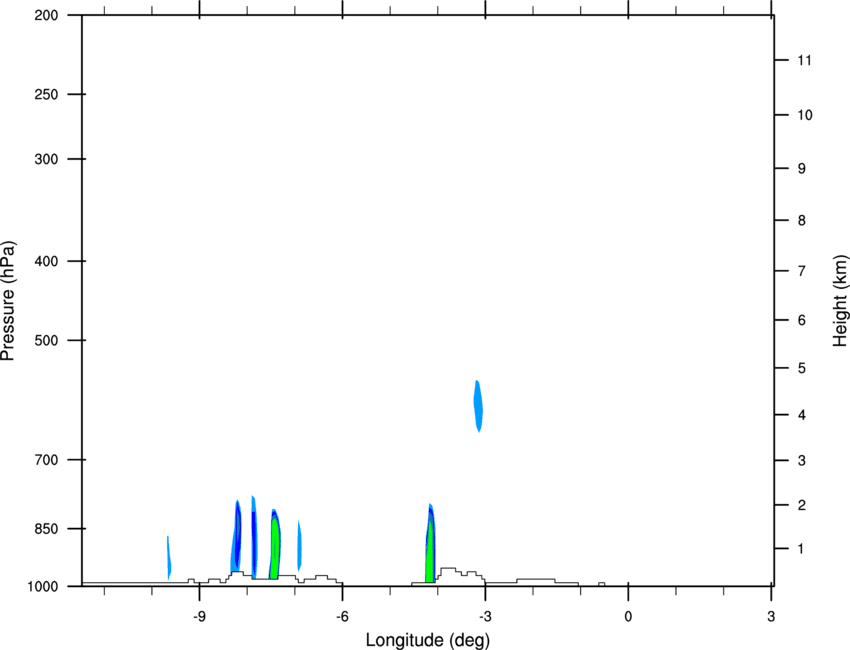This screenshot has width=850, height=650.
Task: Pick the 7 km height label
Action: pos(802,271)
